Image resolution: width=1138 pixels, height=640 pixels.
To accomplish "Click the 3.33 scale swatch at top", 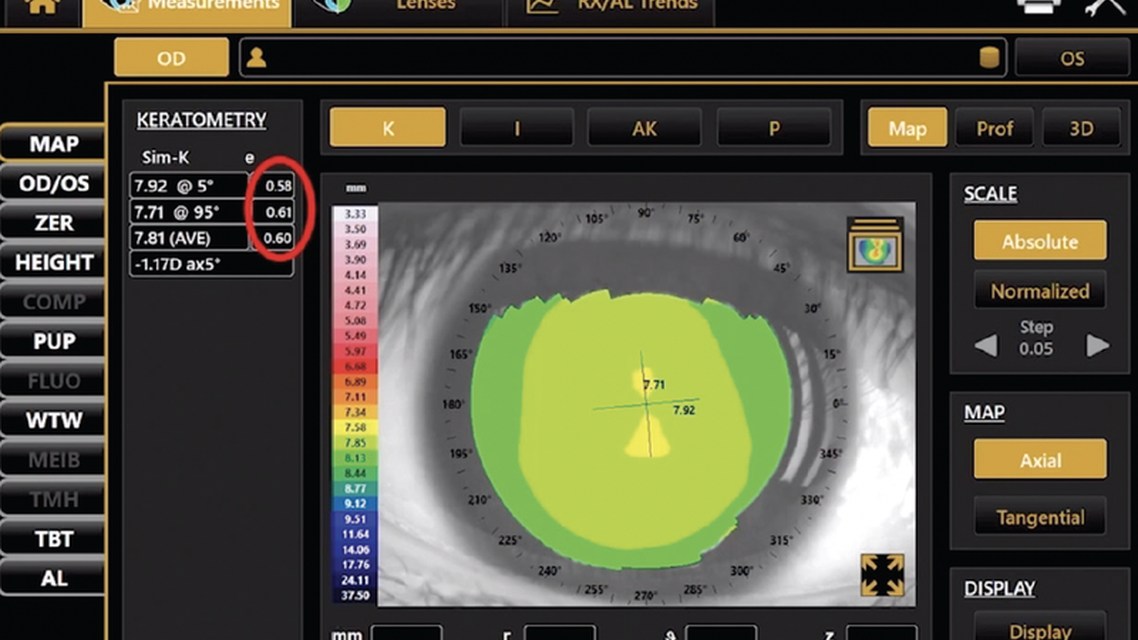I will tap(355, 213).
